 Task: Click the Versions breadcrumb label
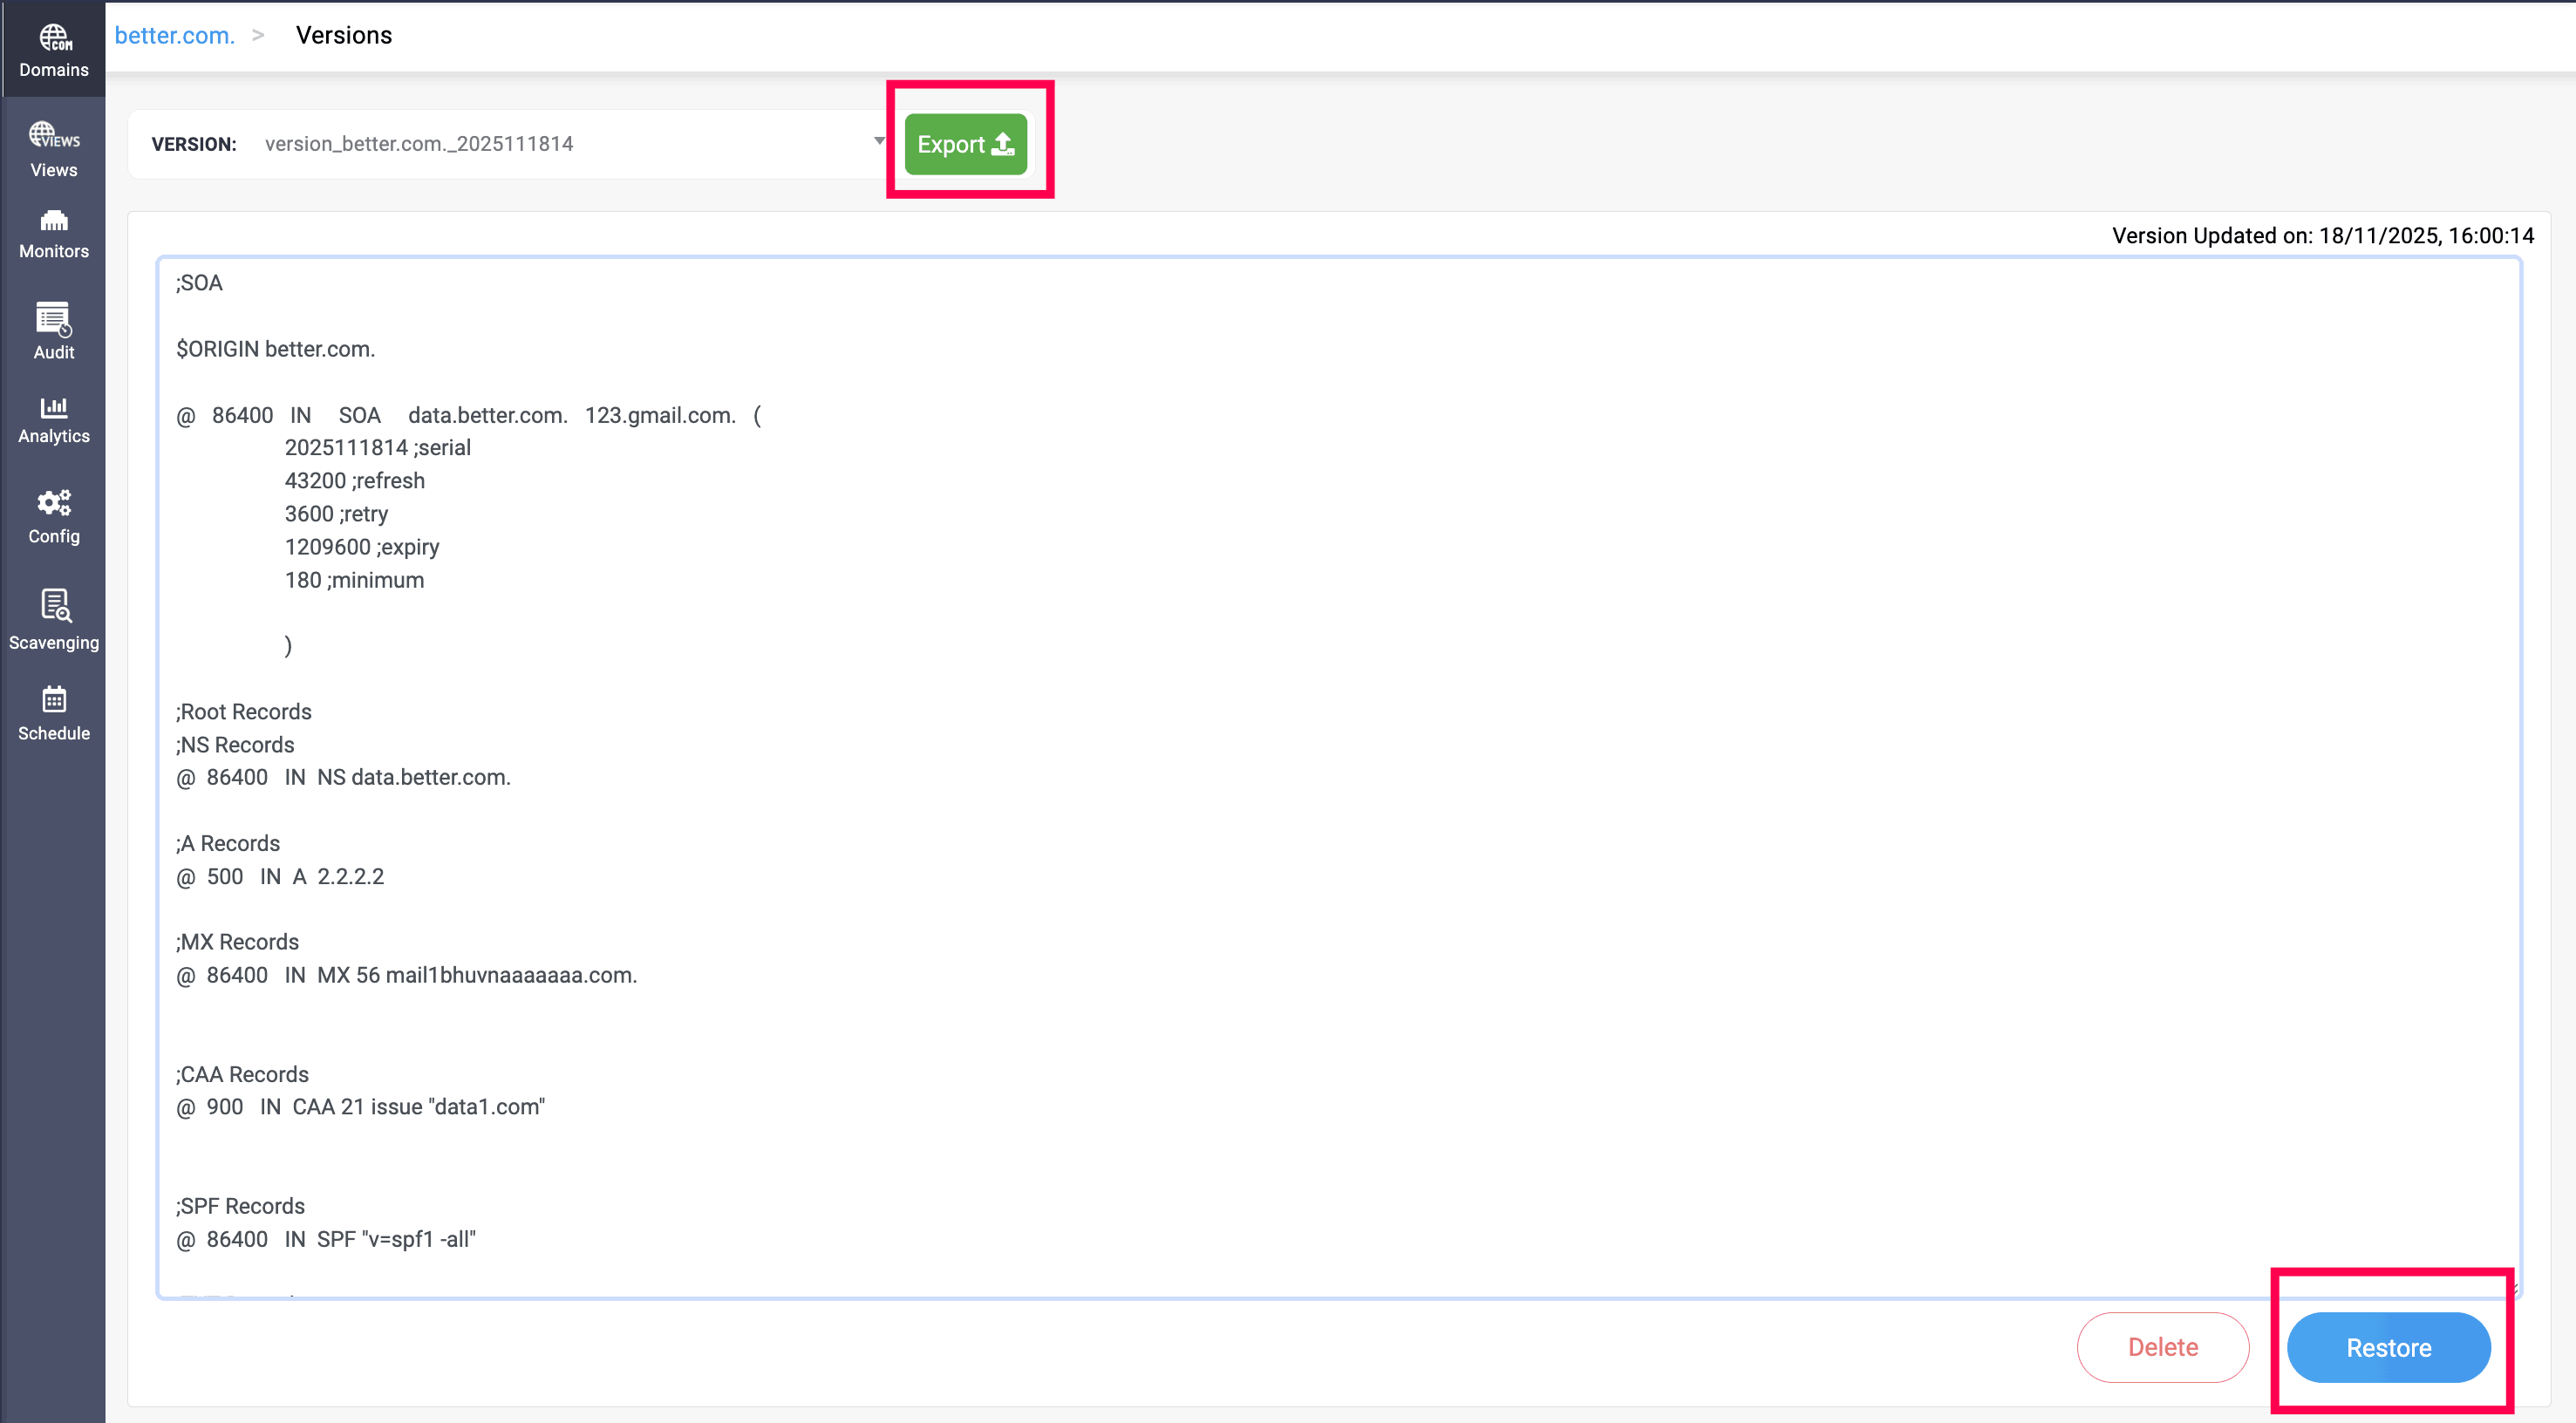(343, 35)
